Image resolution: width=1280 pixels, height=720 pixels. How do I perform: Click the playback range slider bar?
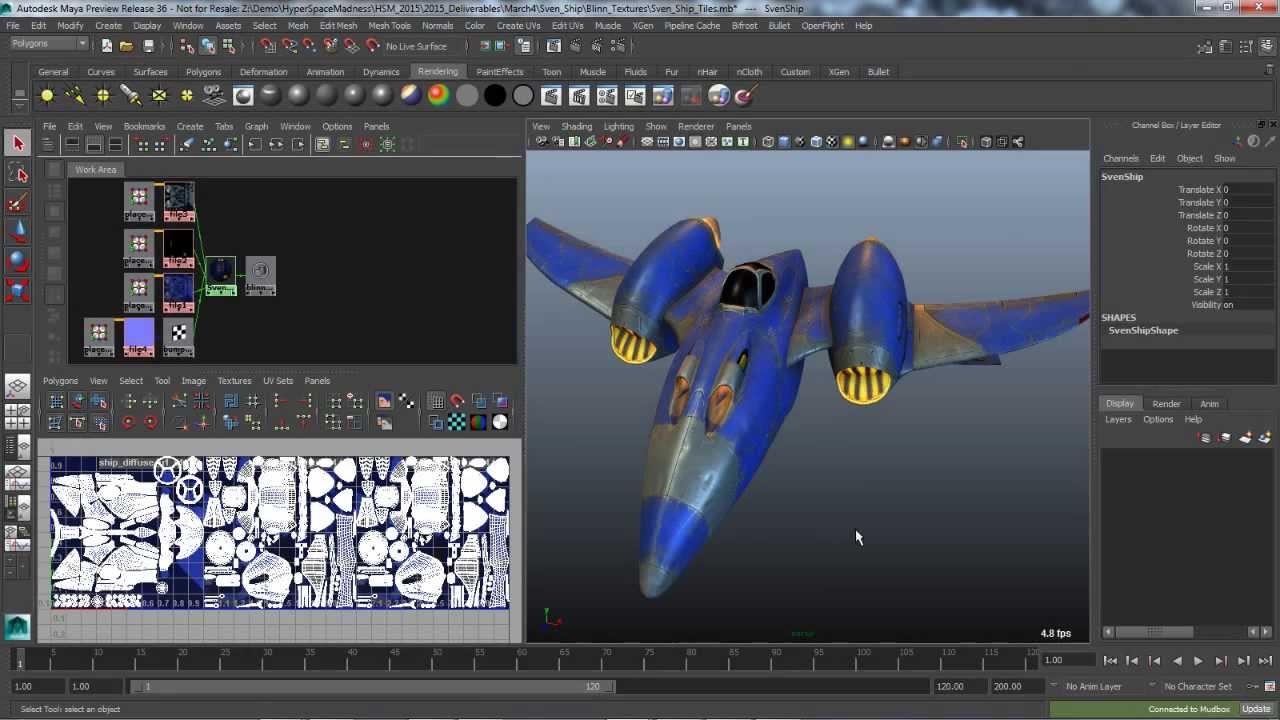point(372,686)
